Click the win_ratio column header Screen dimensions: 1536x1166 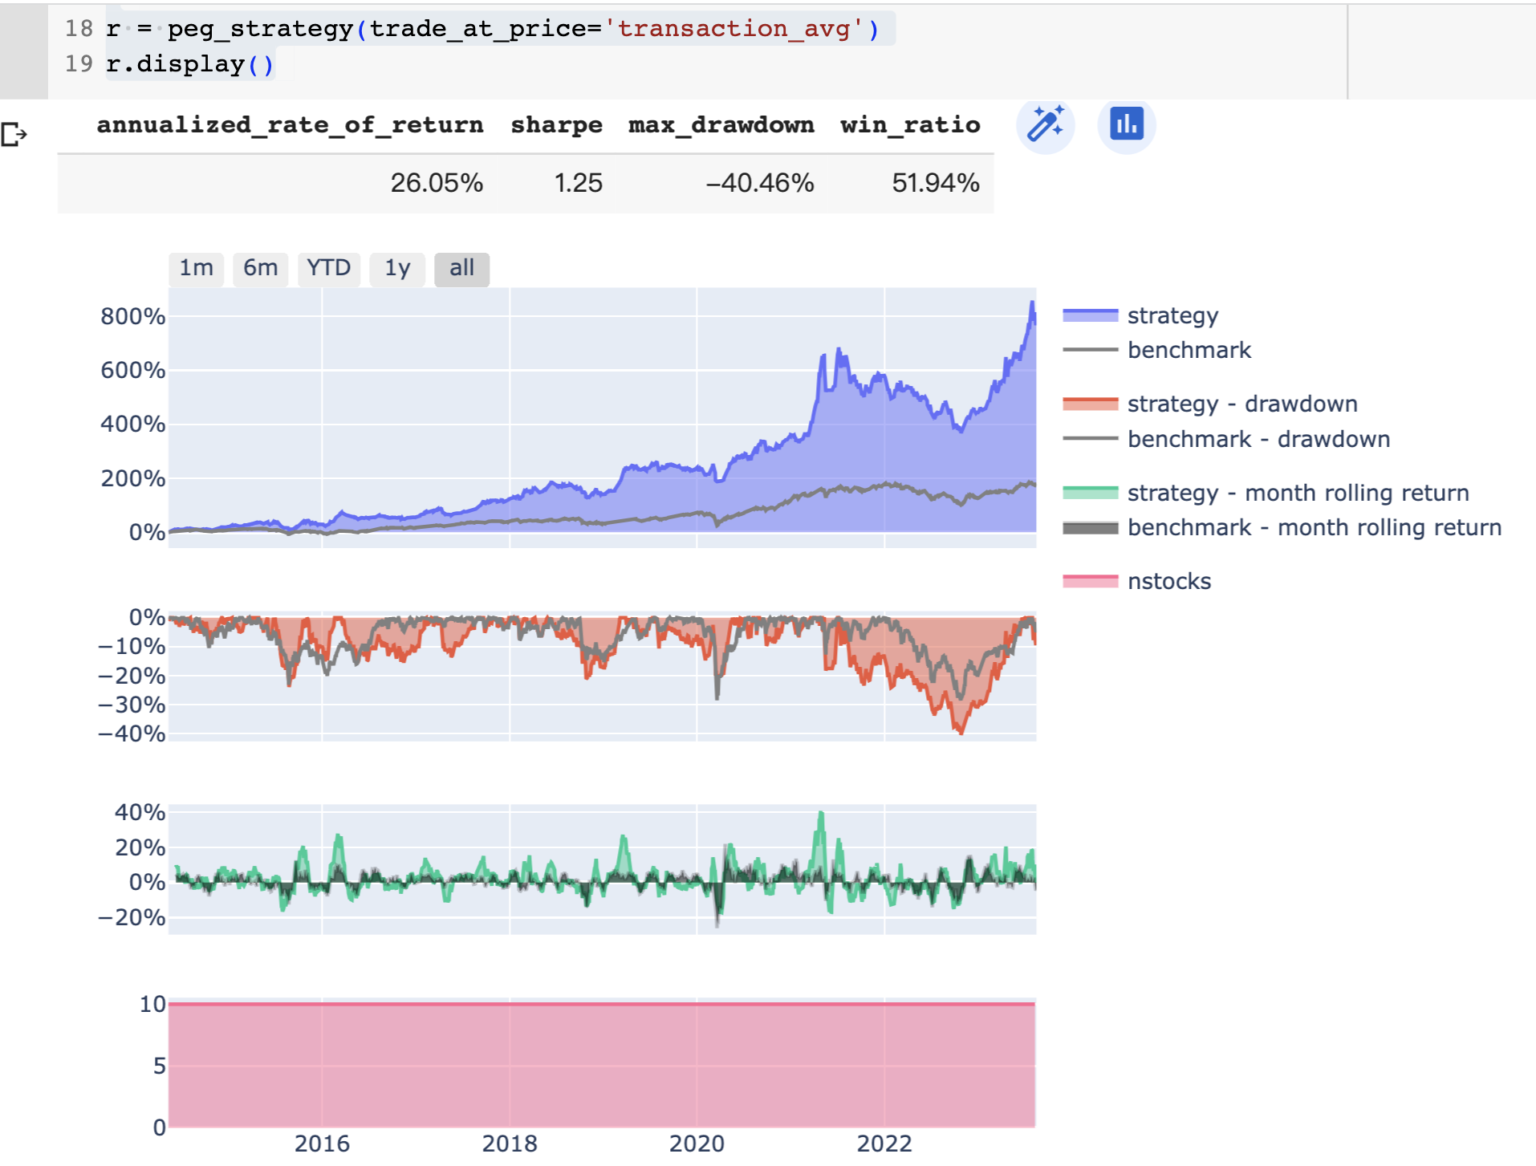(909, 125)
